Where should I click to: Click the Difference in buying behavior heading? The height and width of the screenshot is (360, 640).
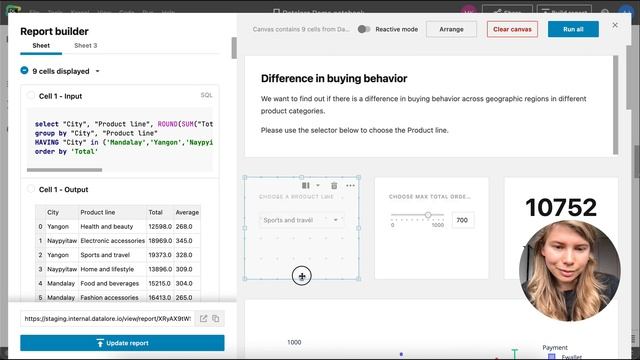point(334,78)
